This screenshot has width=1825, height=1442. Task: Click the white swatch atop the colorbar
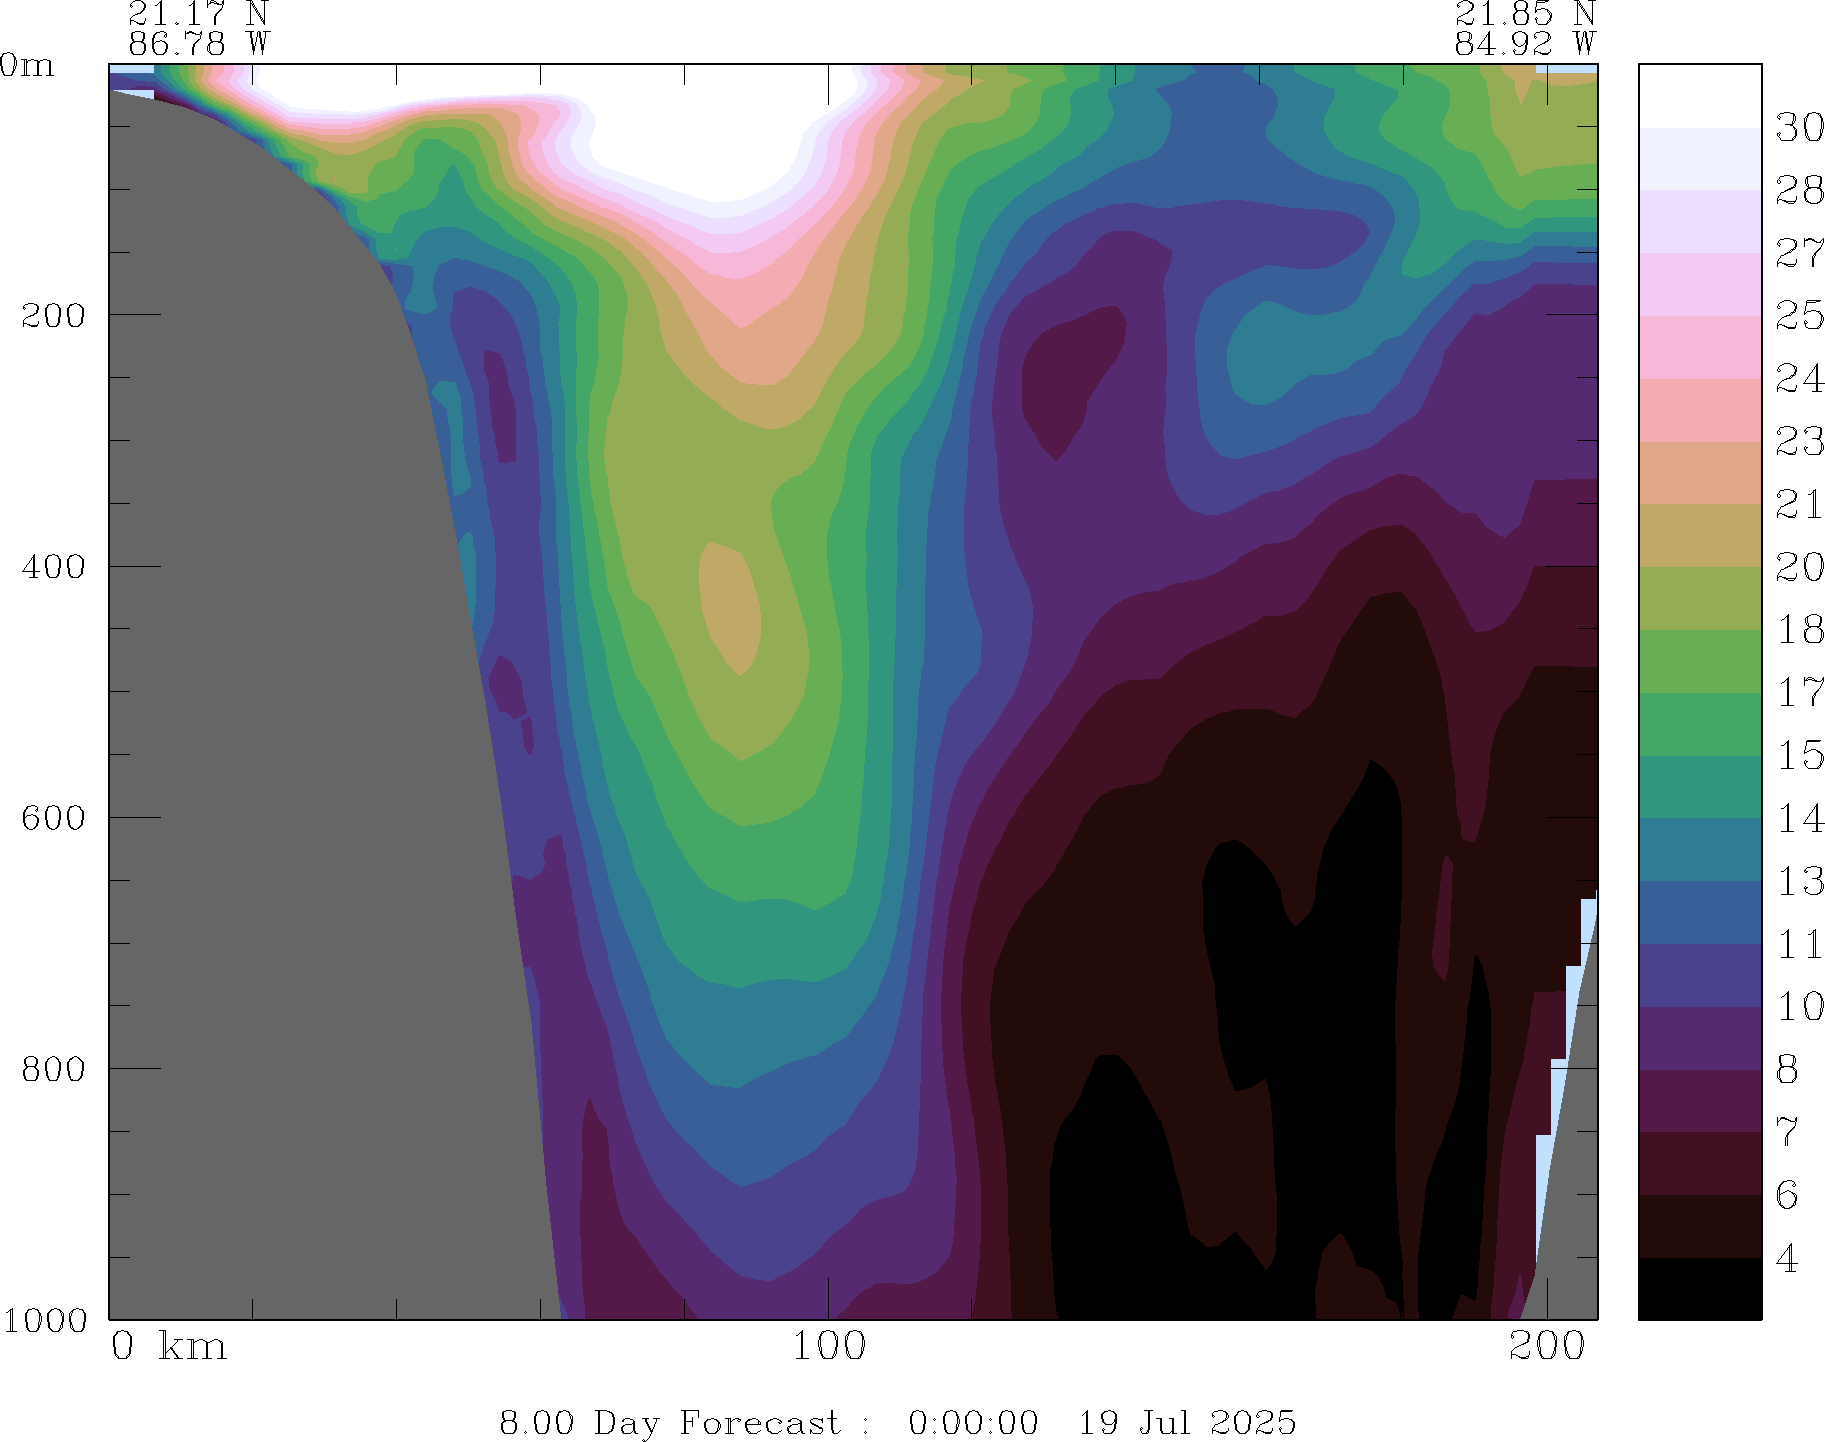click(1699, 96)
